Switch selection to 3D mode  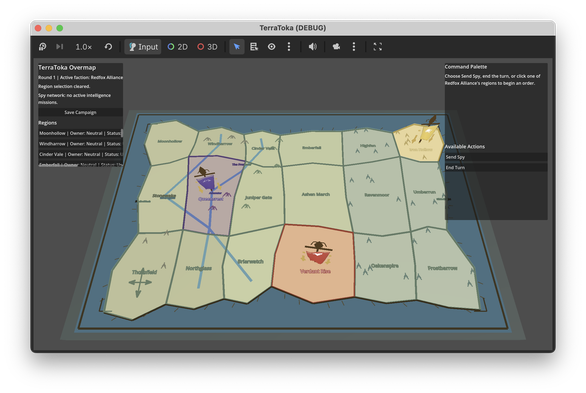click(207, 47)
